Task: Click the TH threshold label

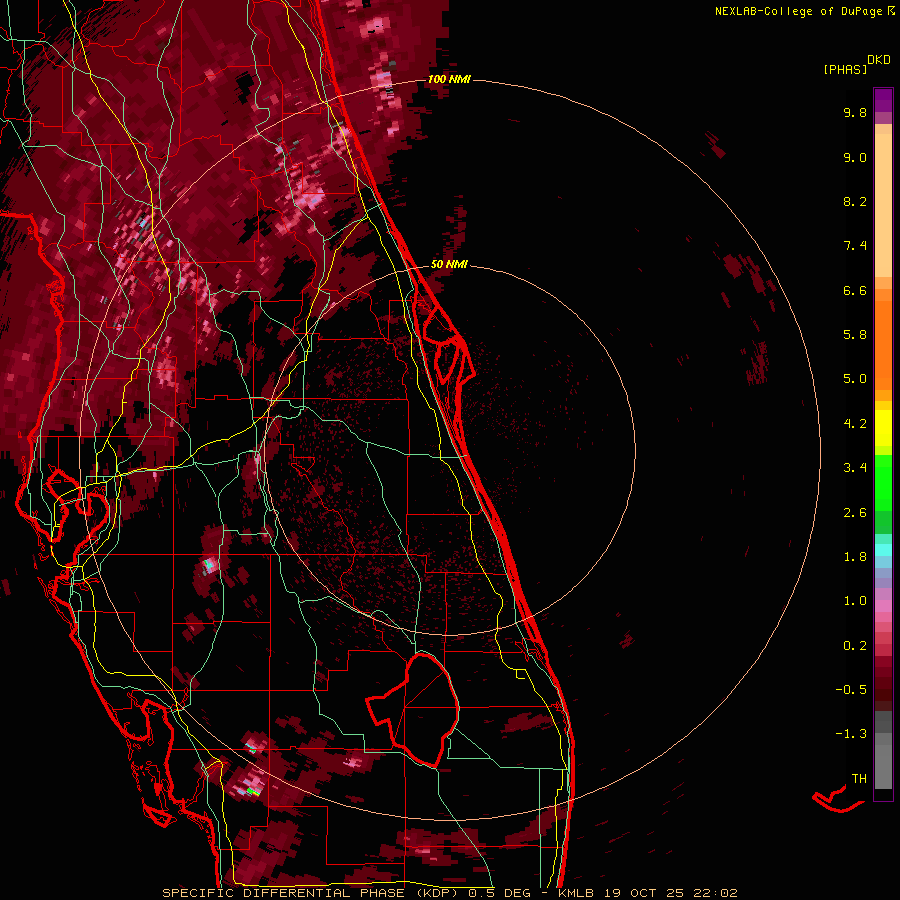Action: click(859, 779)
